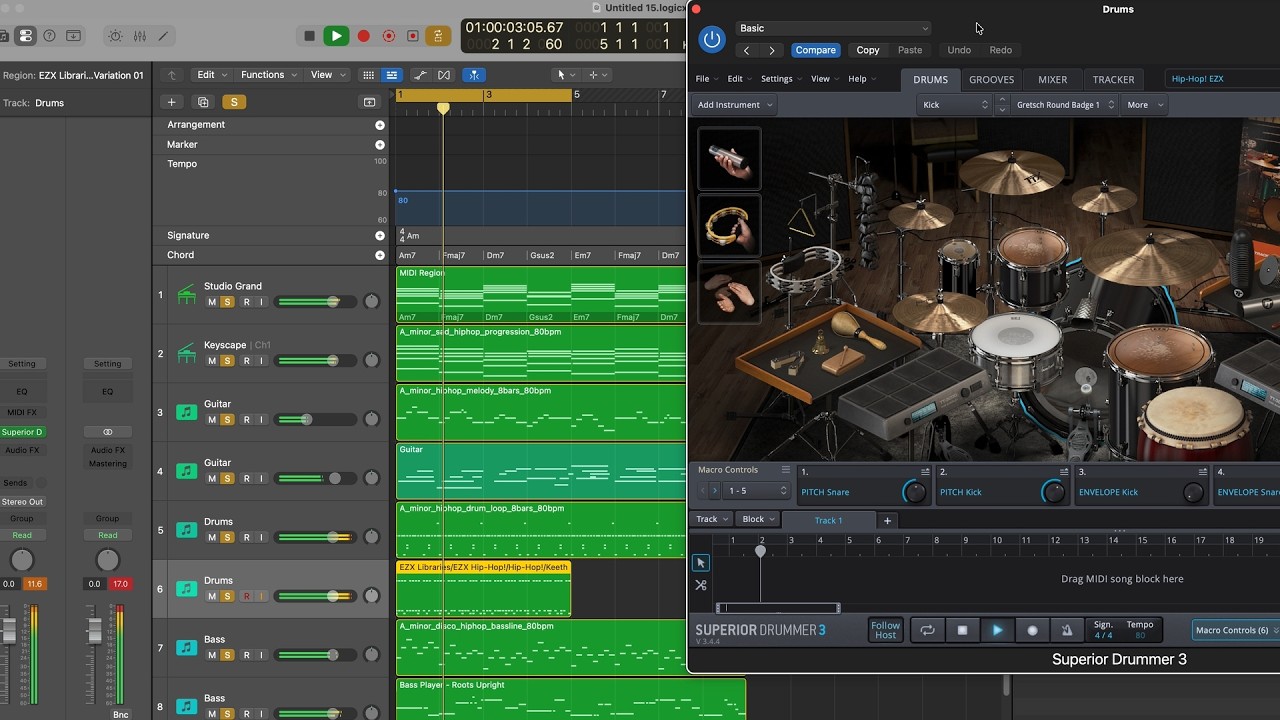Click the add track plus button
Viewport: 1280px width, 720px height.
pyautogui.click(x=172, y=102)
